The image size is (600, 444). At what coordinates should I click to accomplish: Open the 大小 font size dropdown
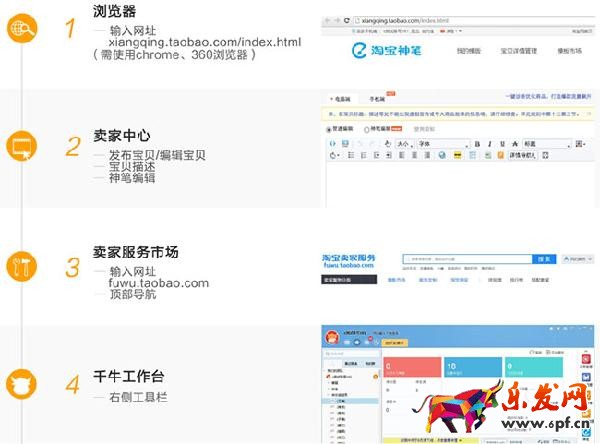404,144
